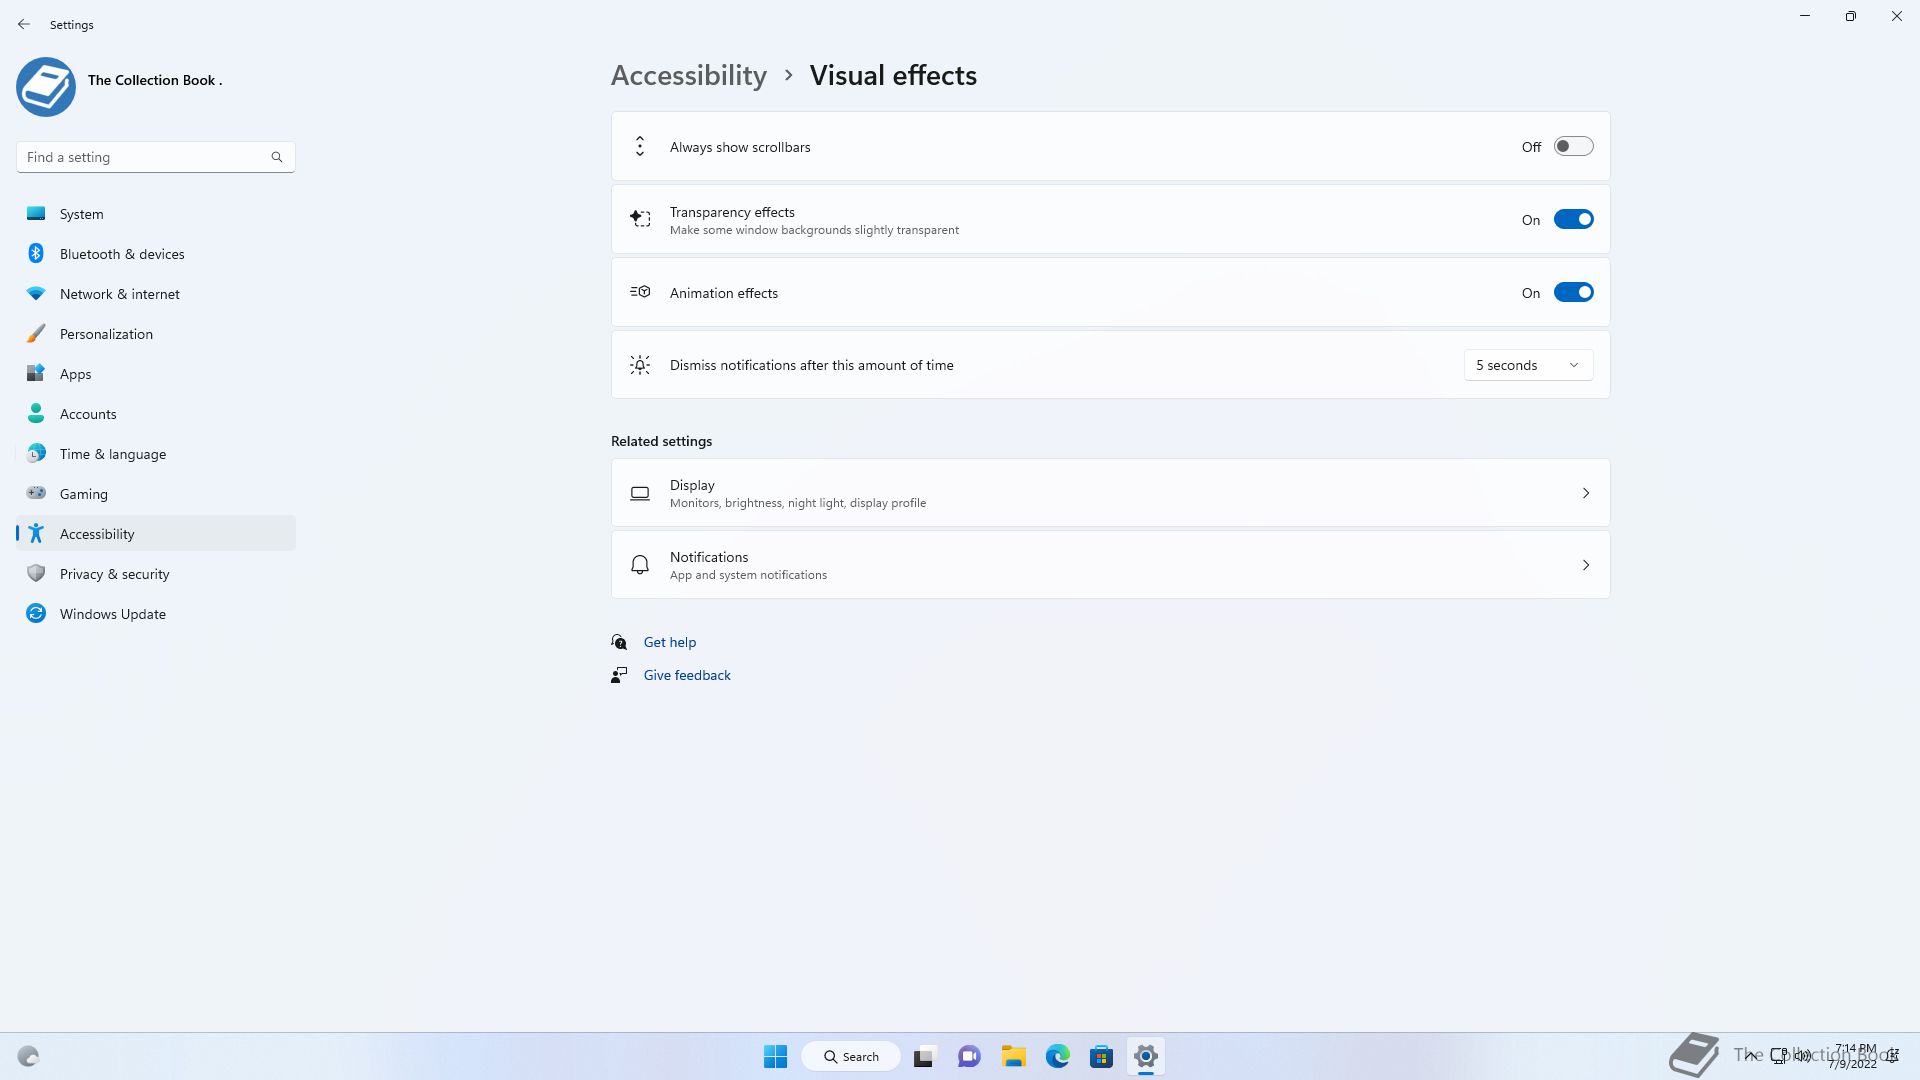Expand the Display related settings chevron

[1585, 493]
